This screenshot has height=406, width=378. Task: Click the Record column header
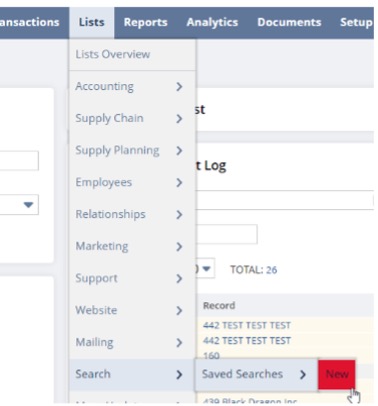(x=219, y=305)
